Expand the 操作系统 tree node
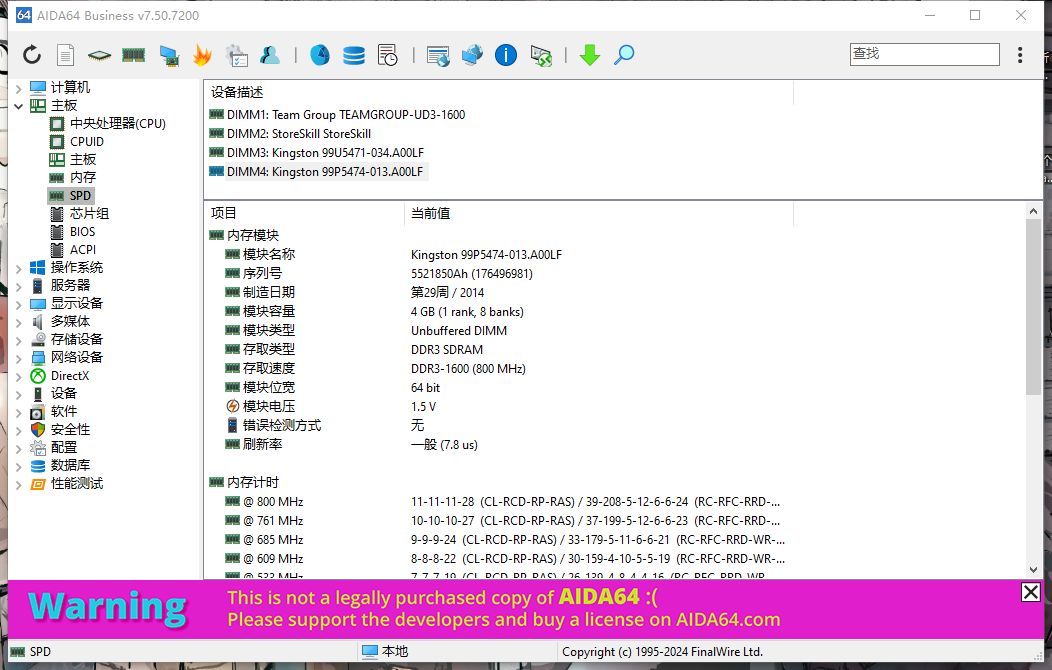The image size is (1052, 670). (x=18, y=268)
